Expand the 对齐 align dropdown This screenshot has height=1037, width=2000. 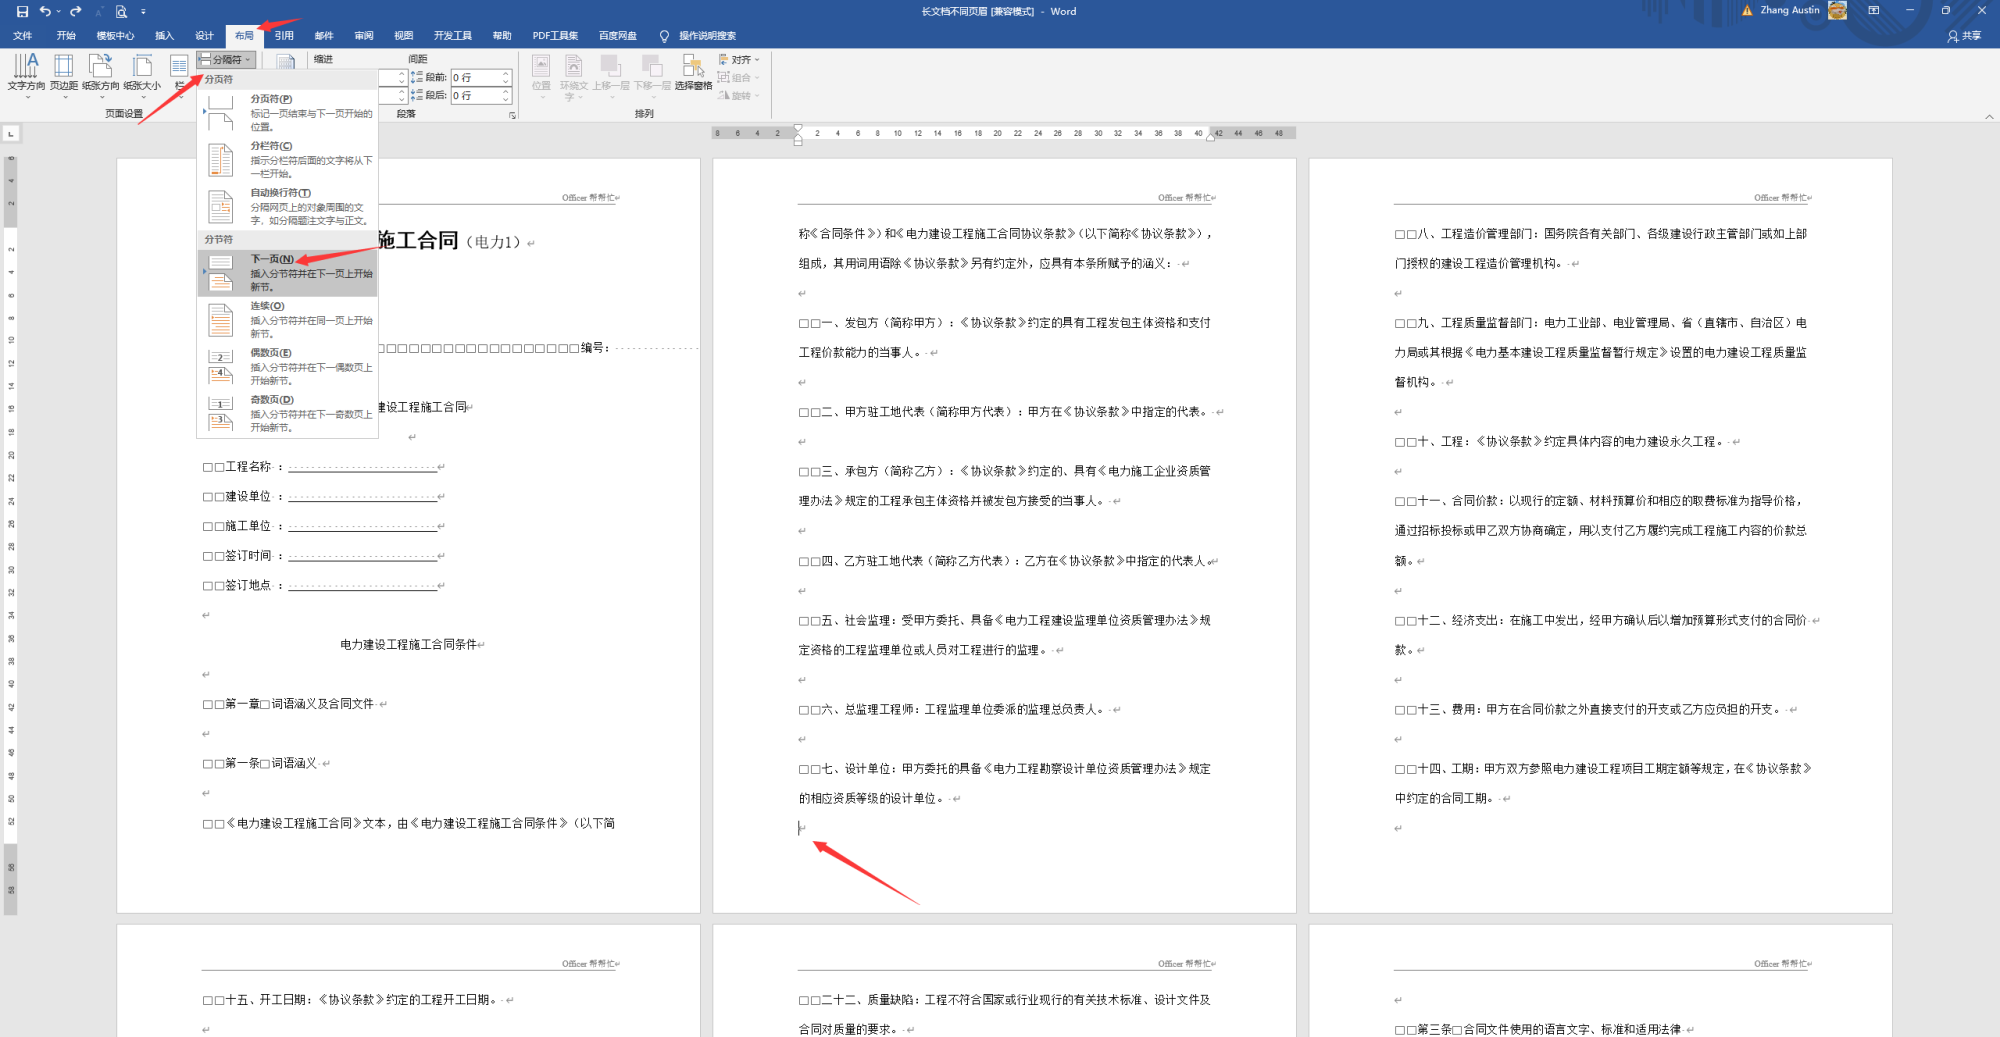click(739, 60)
